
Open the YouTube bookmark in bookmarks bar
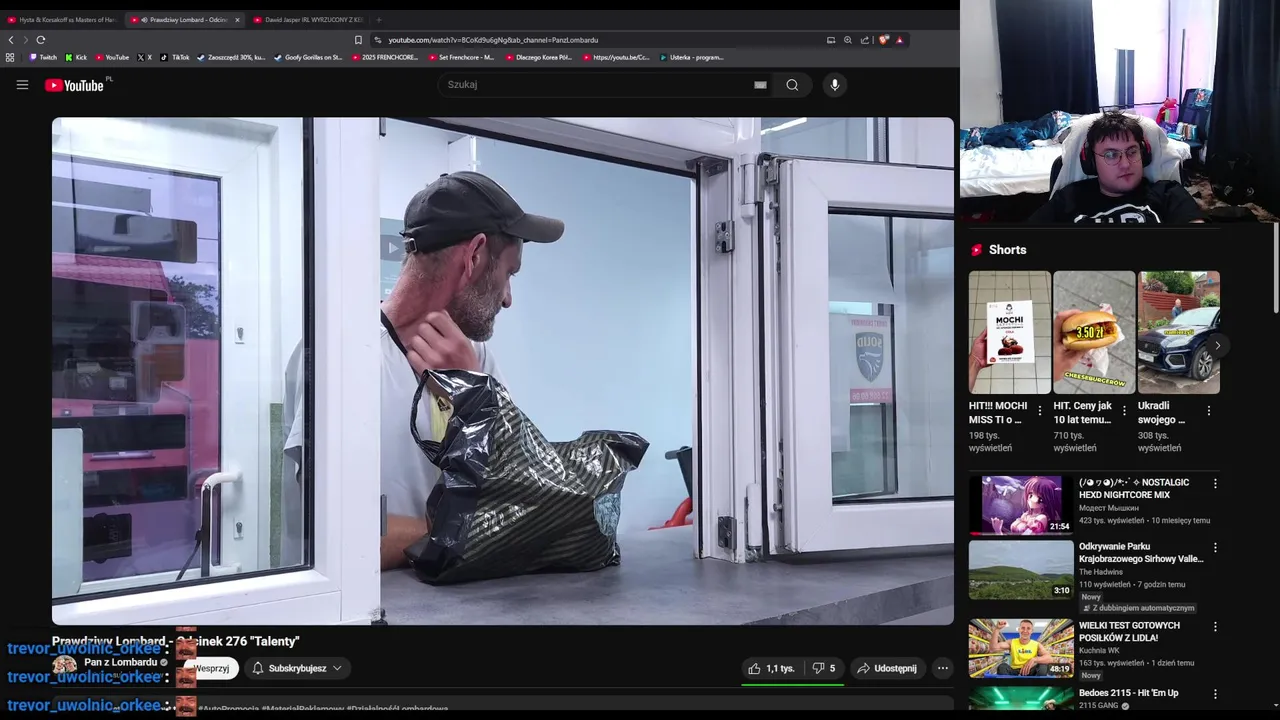[x=112, y=57]
